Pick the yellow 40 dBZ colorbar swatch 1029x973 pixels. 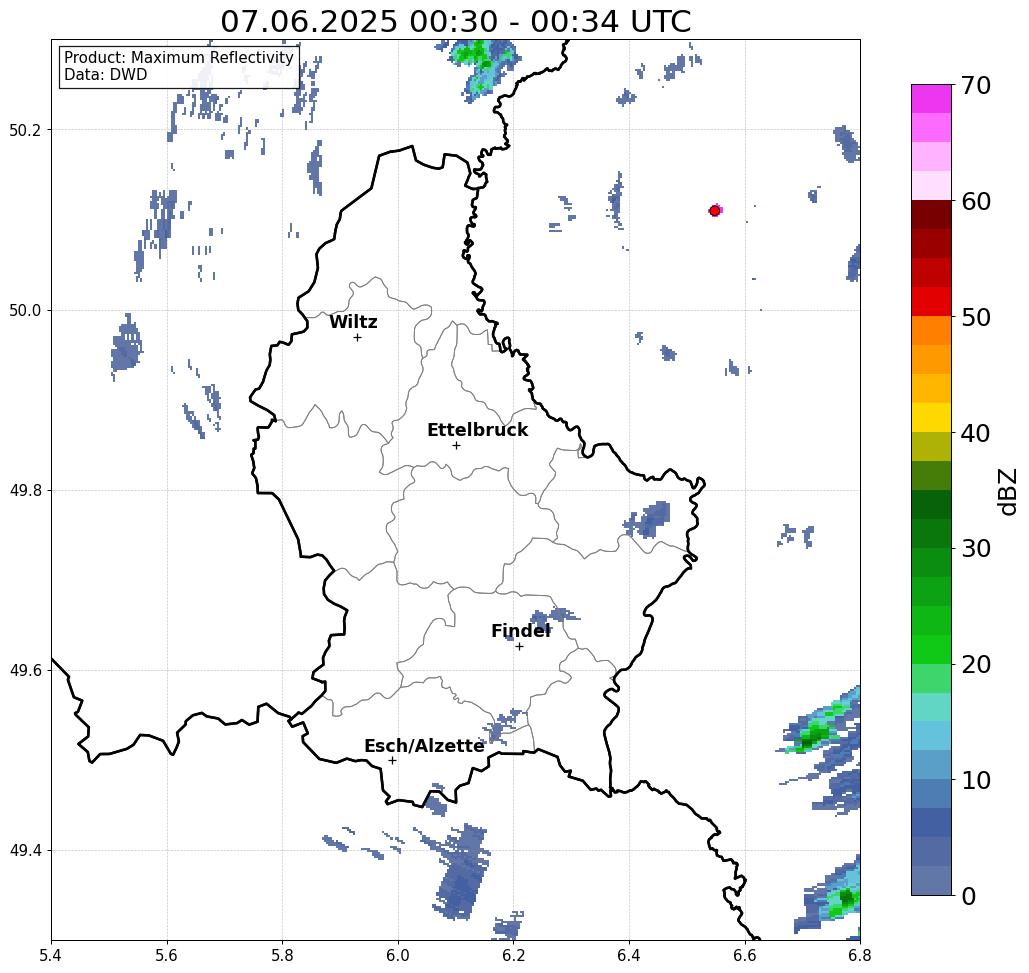point(931,417)
